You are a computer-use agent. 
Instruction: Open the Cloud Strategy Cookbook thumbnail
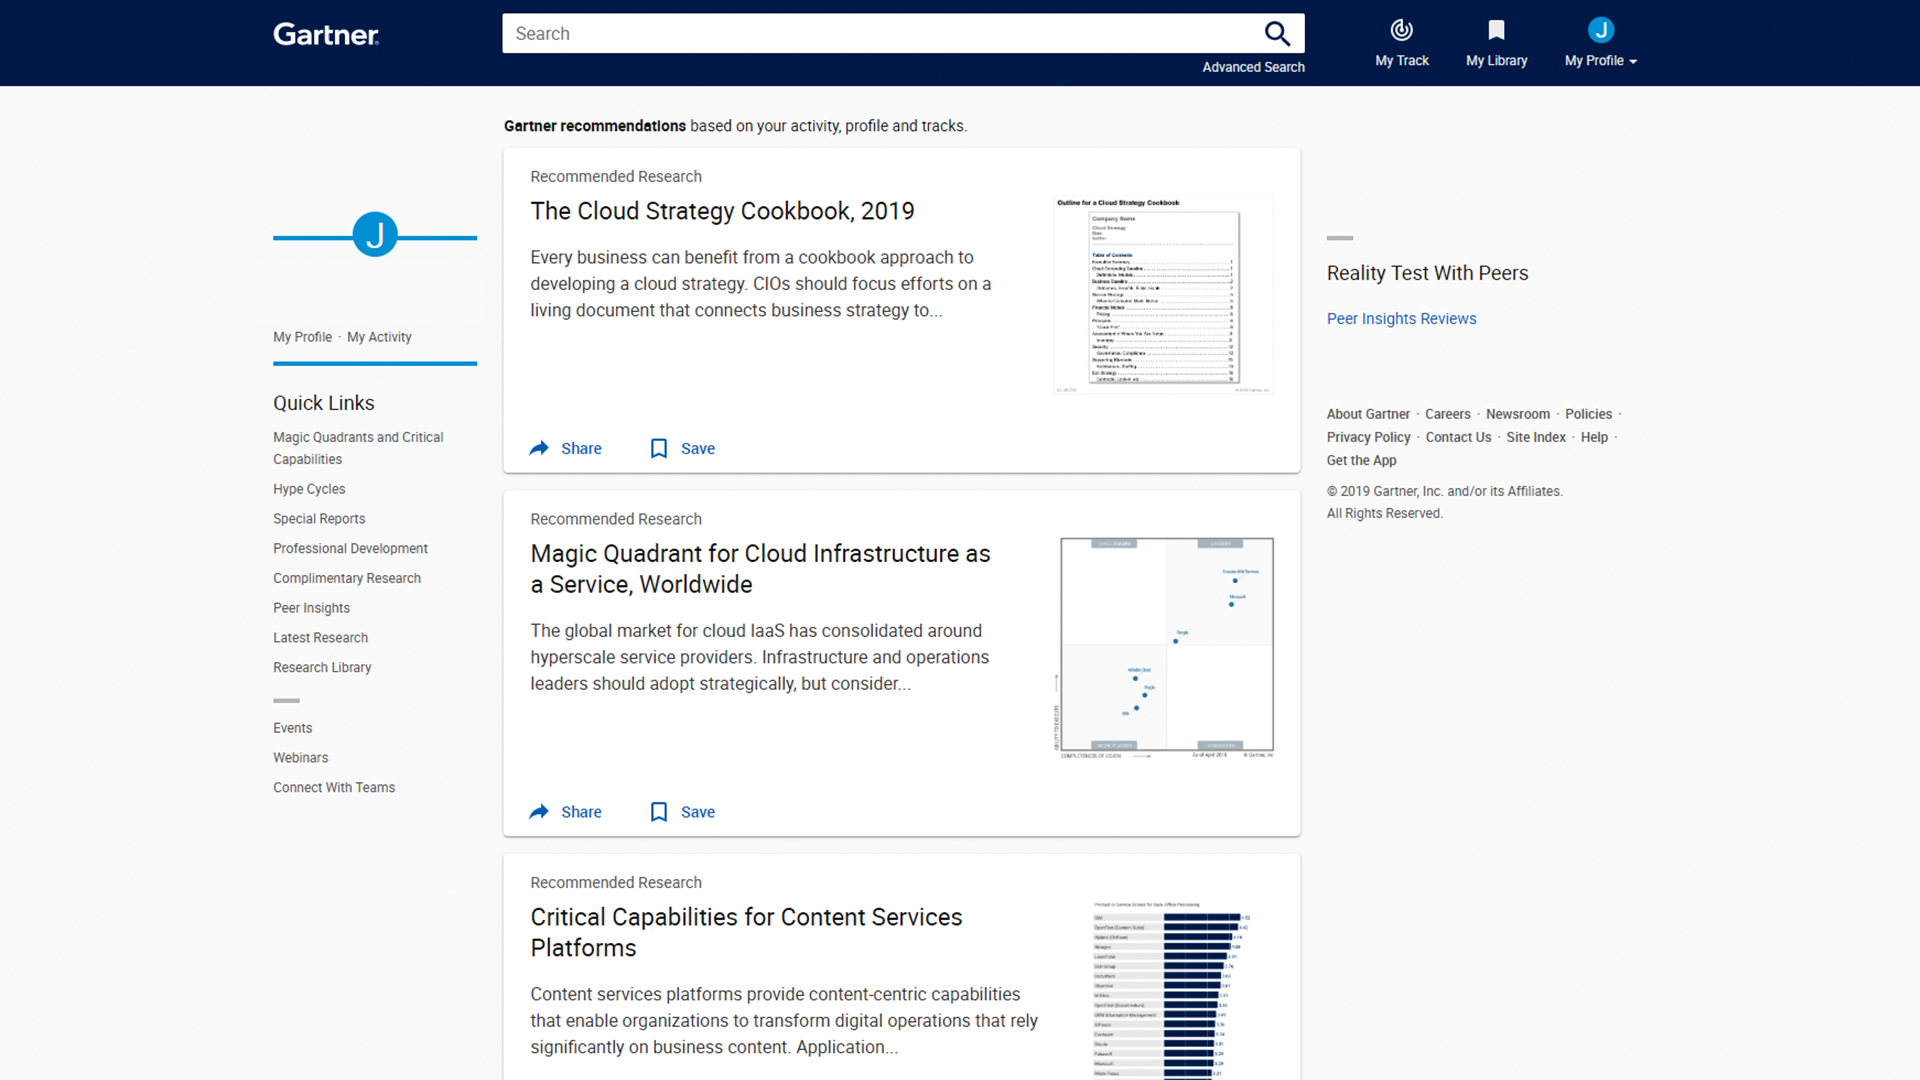[x=1164, y=294]
